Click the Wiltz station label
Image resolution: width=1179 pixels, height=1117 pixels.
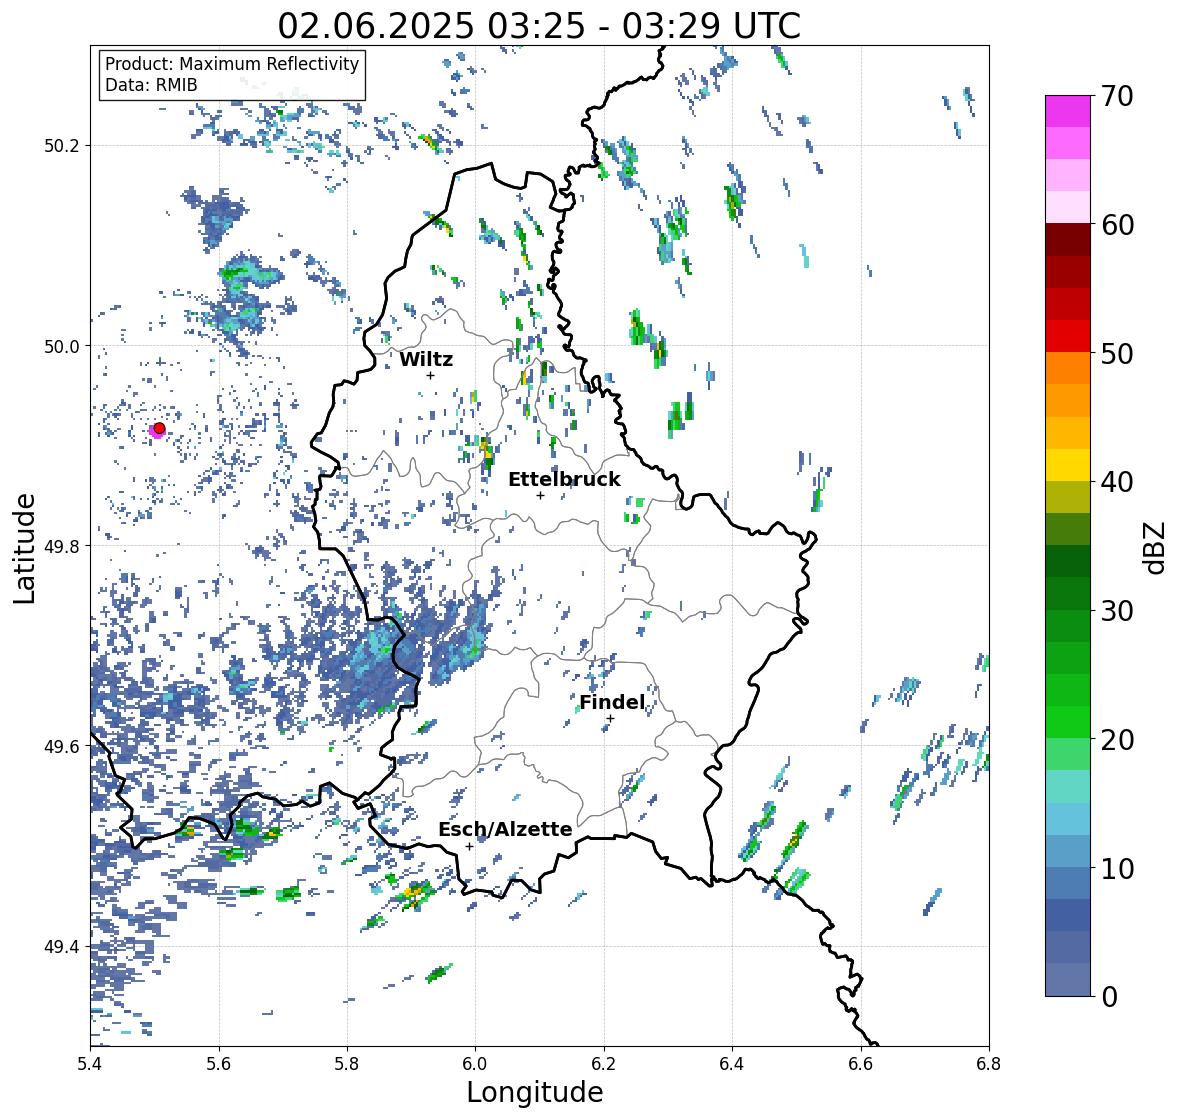pyautogui.click(x=426, y=359)
